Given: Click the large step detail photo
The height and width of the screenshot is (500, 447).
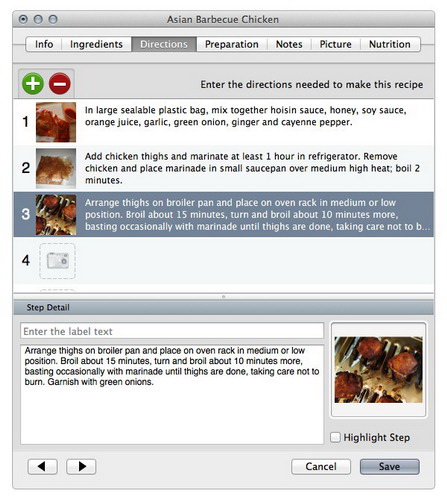Looking at the screenshot, I should pyautogui.click(x=378, y=369).
